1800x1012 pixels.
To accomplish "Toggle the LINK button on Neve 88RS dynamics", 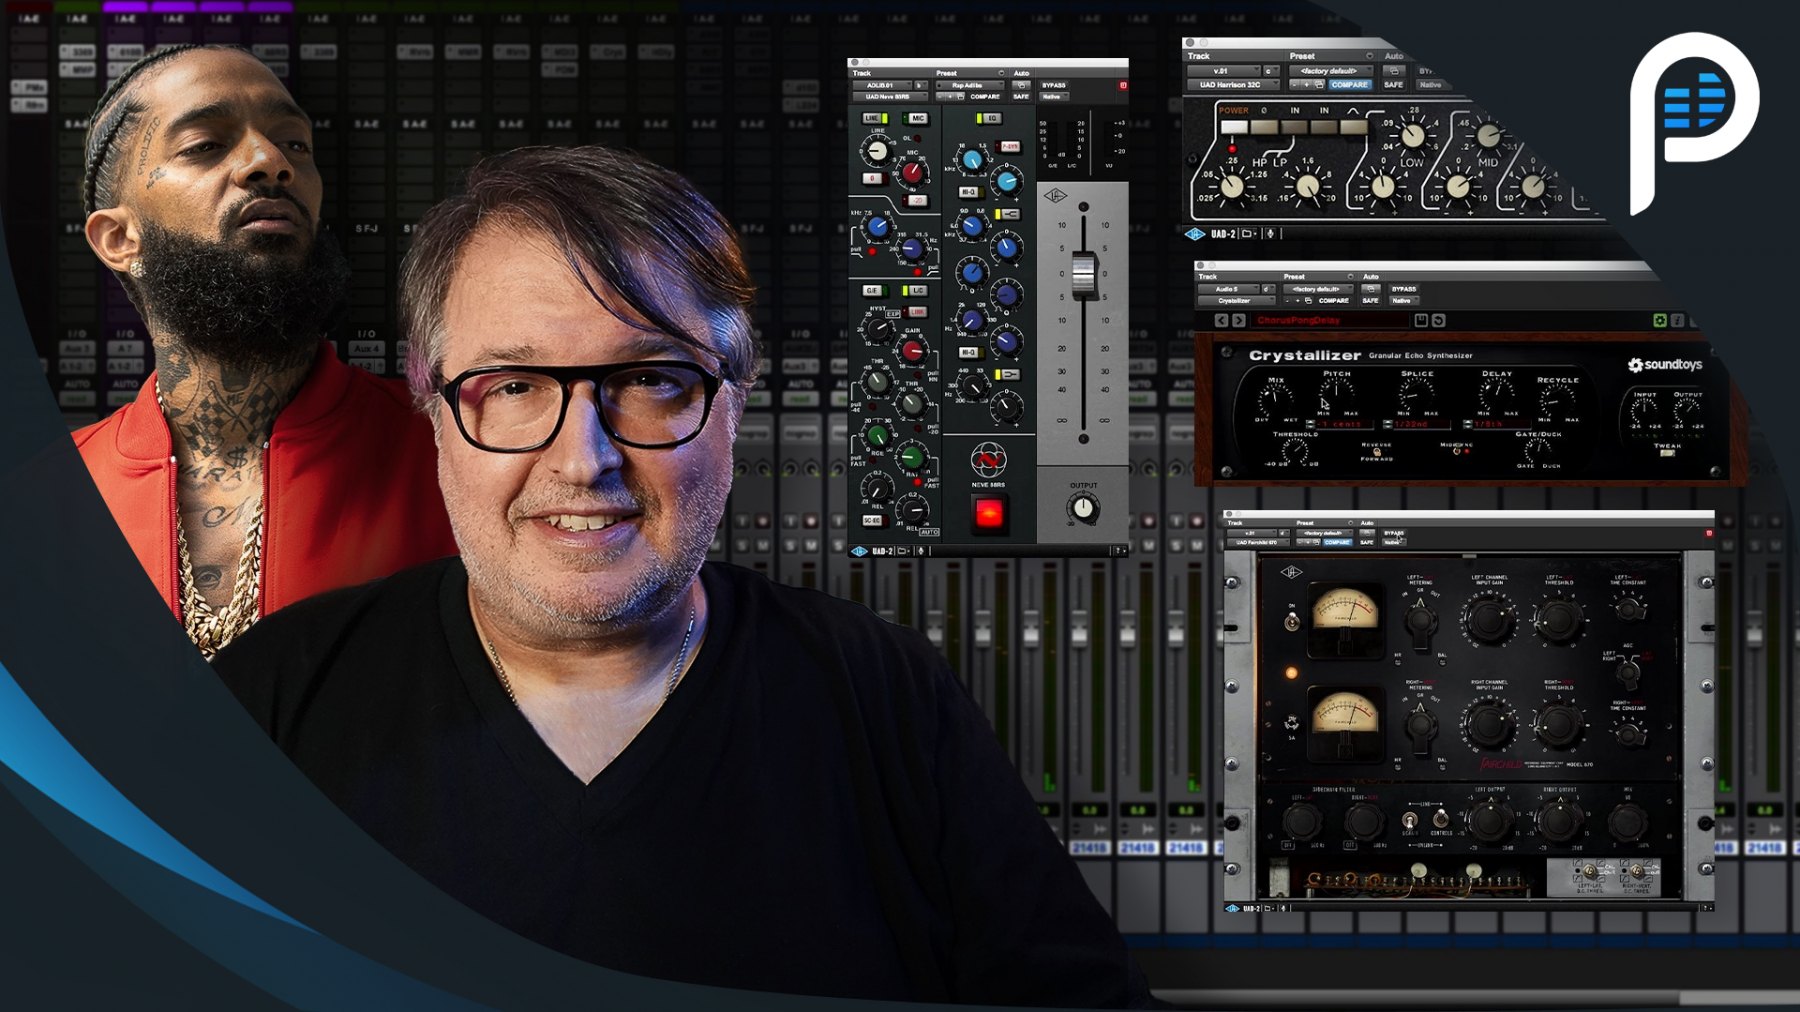I will (915, 312).
